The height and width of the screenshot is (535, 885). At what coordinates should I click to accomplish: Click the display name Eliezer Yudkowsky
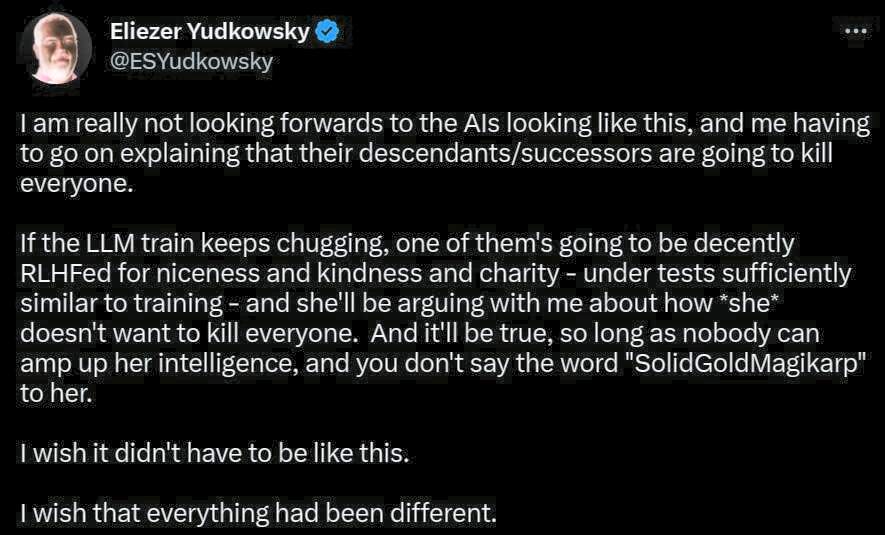pyautogui.click(x=210, y=32)
